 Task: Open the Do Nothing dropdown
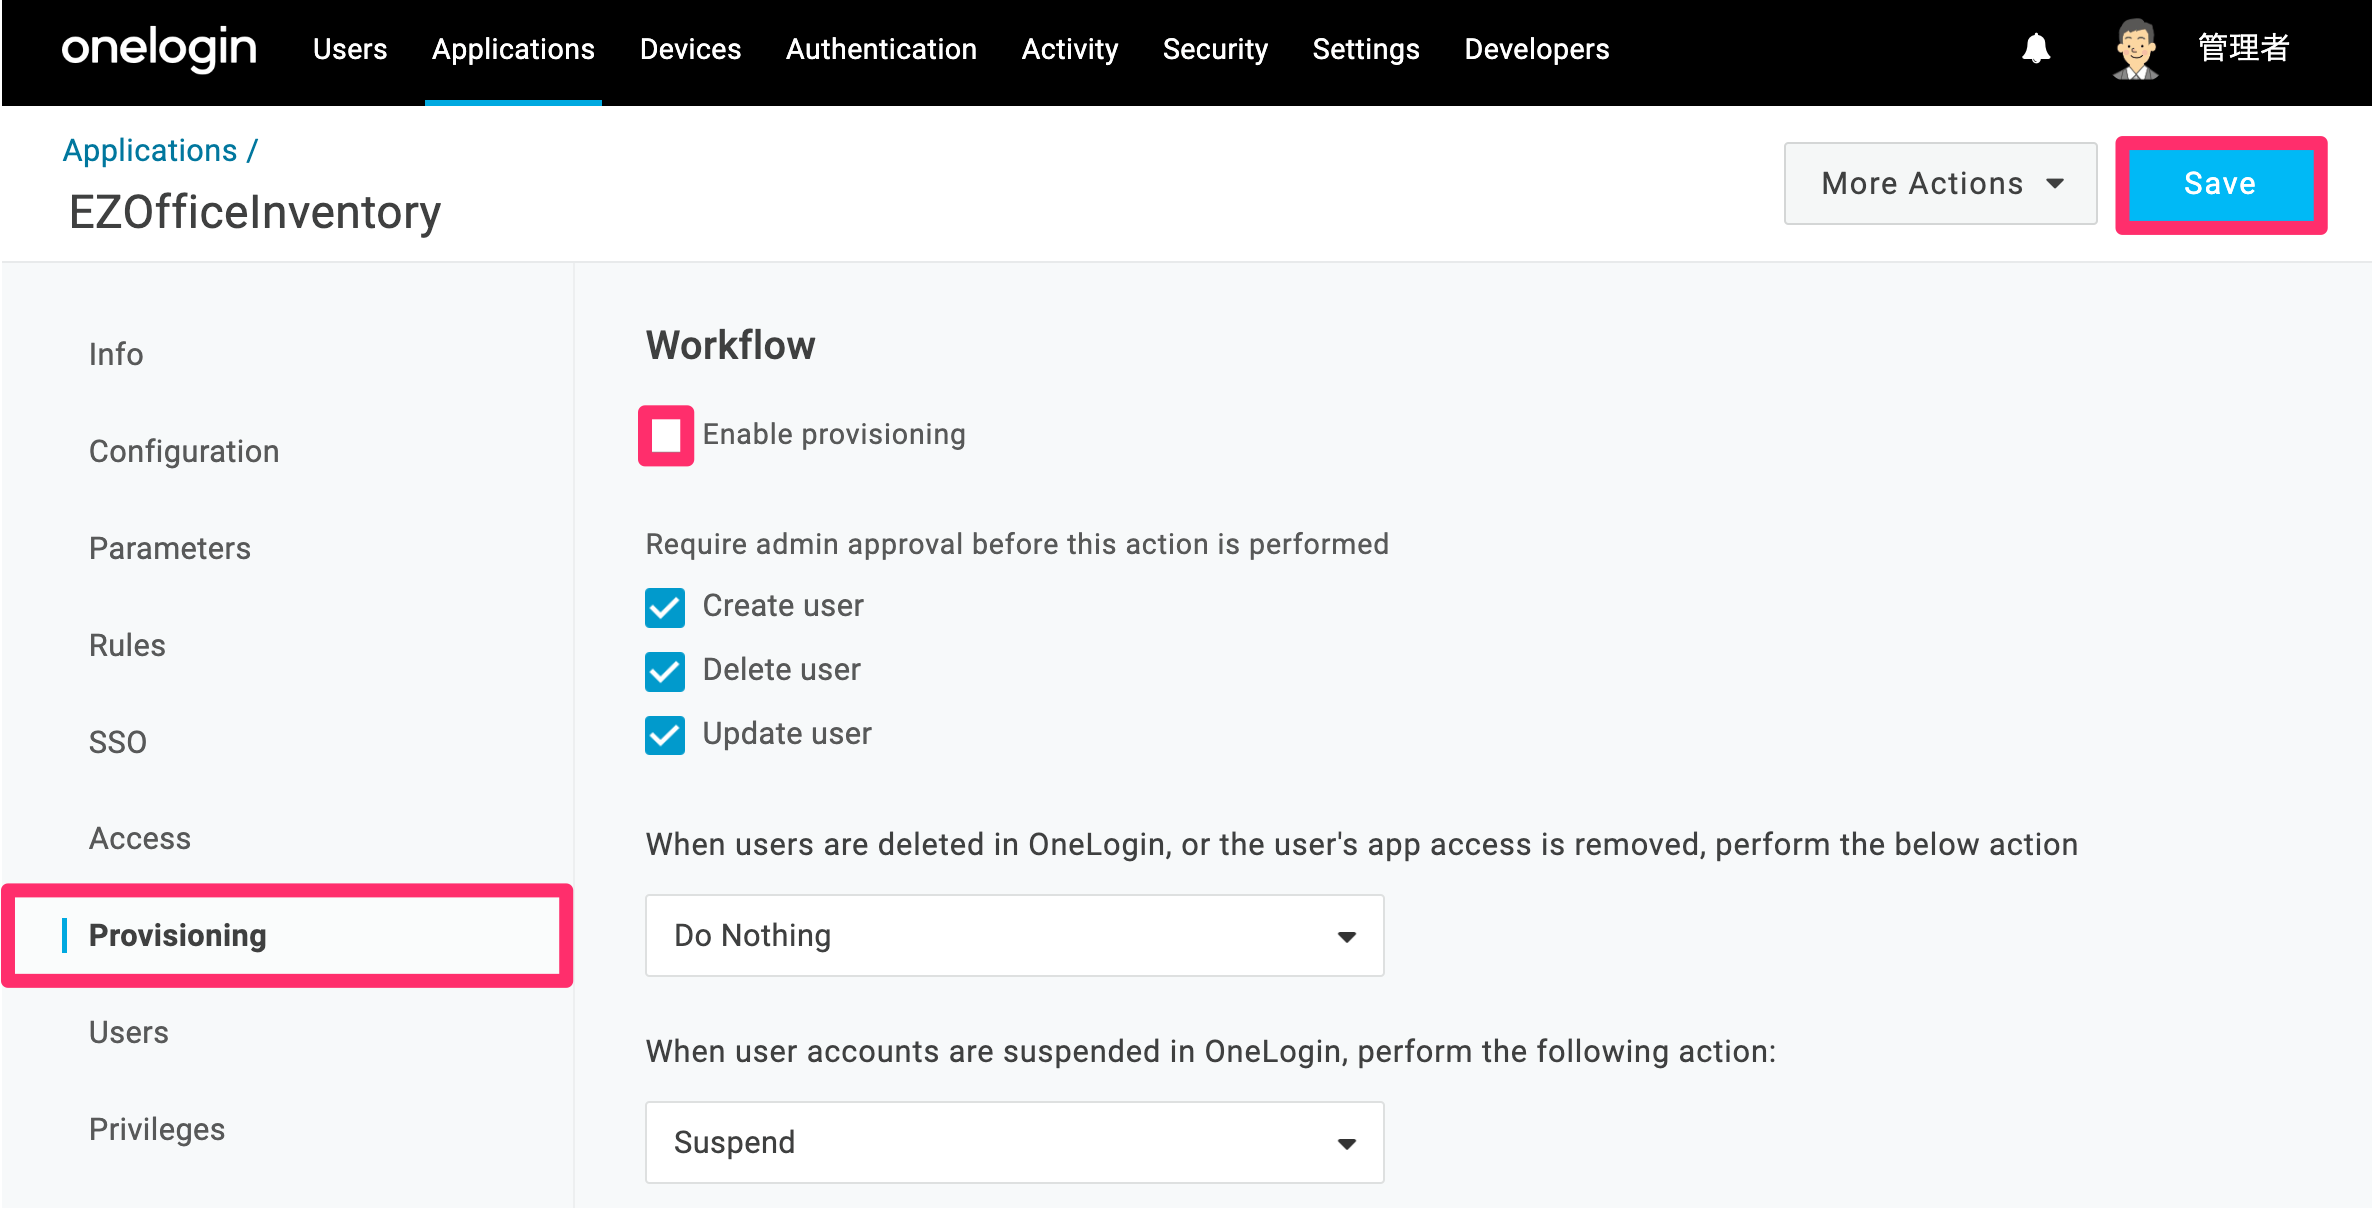pyautogui.click(x=1014, y=935)
